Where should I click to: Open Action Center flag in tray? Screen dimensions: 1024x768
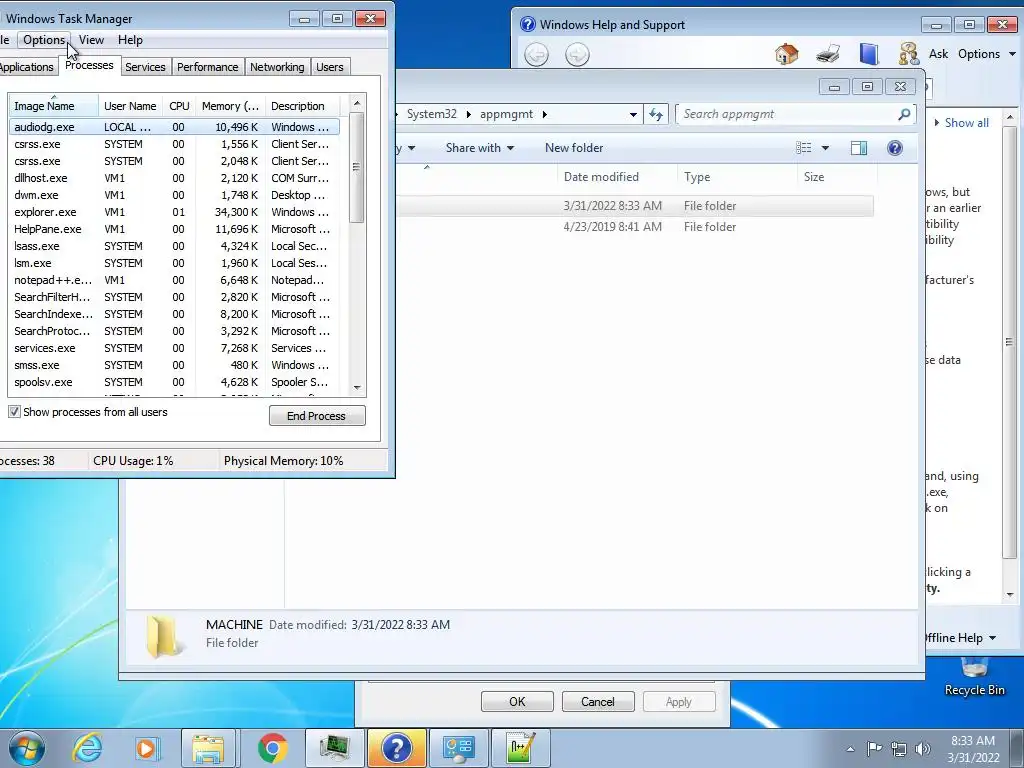coord(874,748)
